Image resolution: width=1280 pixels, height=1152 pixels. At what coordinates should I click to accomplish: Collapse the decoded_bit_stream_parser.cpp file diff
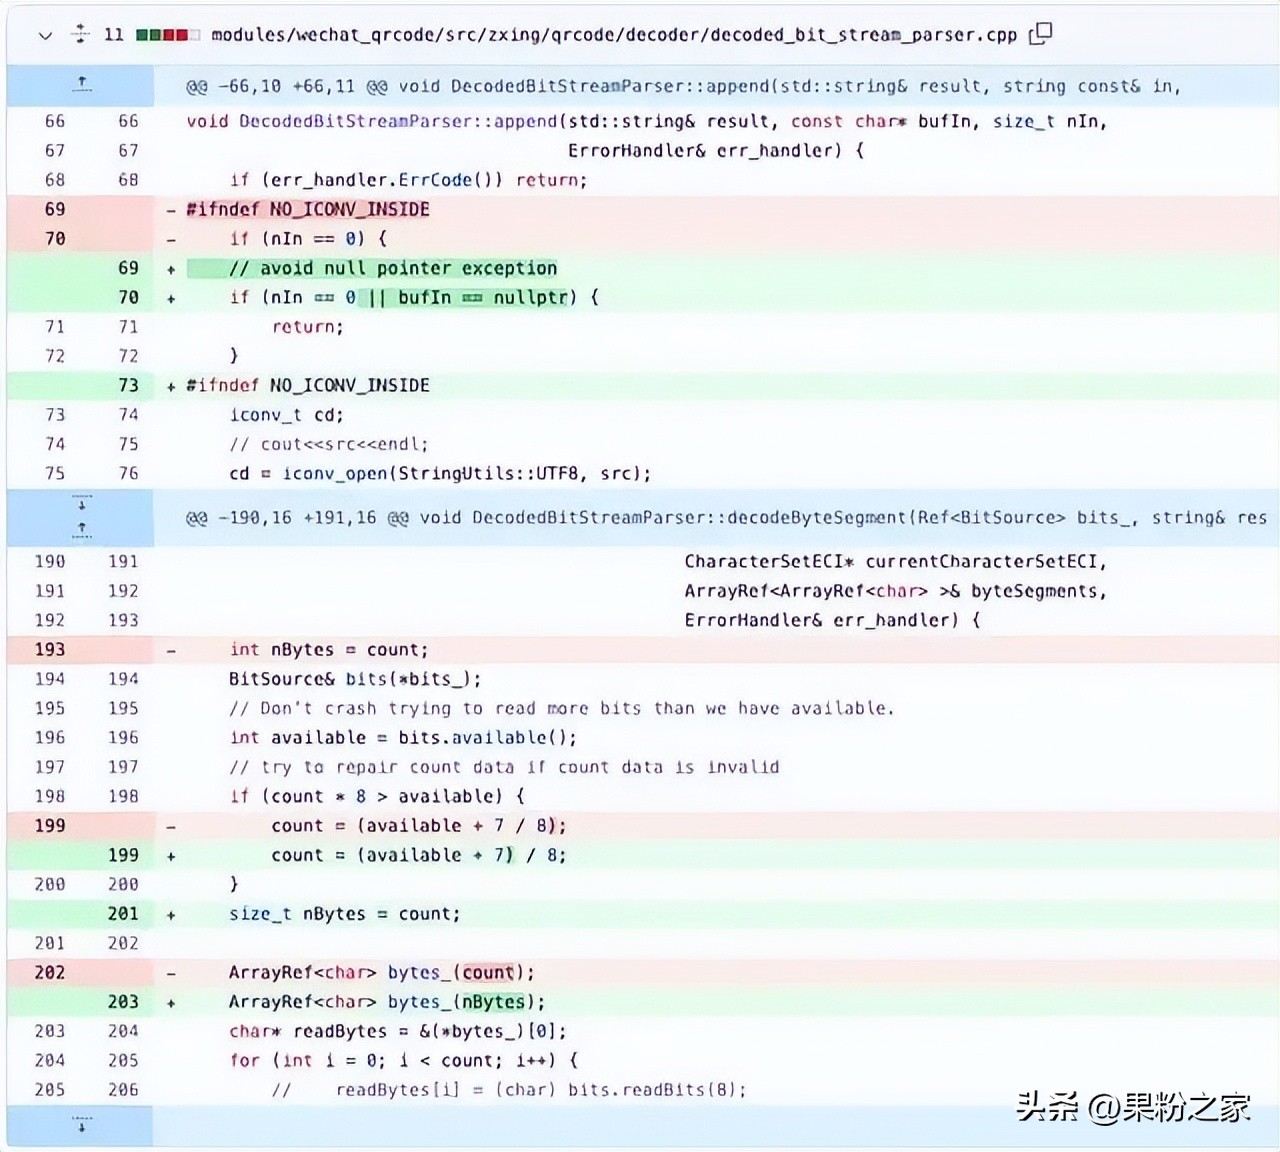[x=44, y=35]
